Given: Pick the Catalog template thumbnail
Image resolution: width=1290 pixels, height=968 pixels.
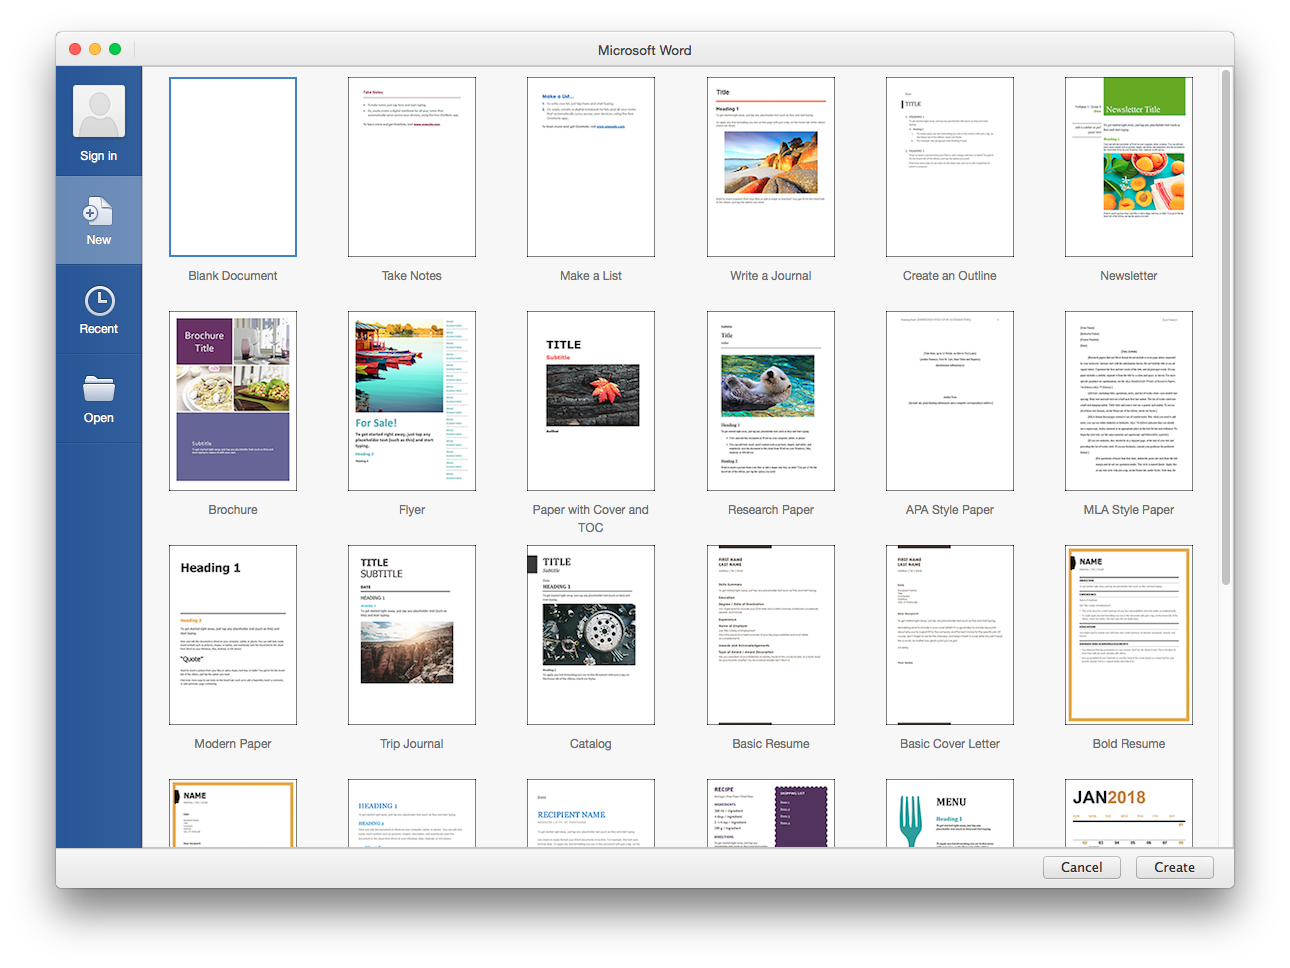Looking at the screenshot, I should 591,635.
